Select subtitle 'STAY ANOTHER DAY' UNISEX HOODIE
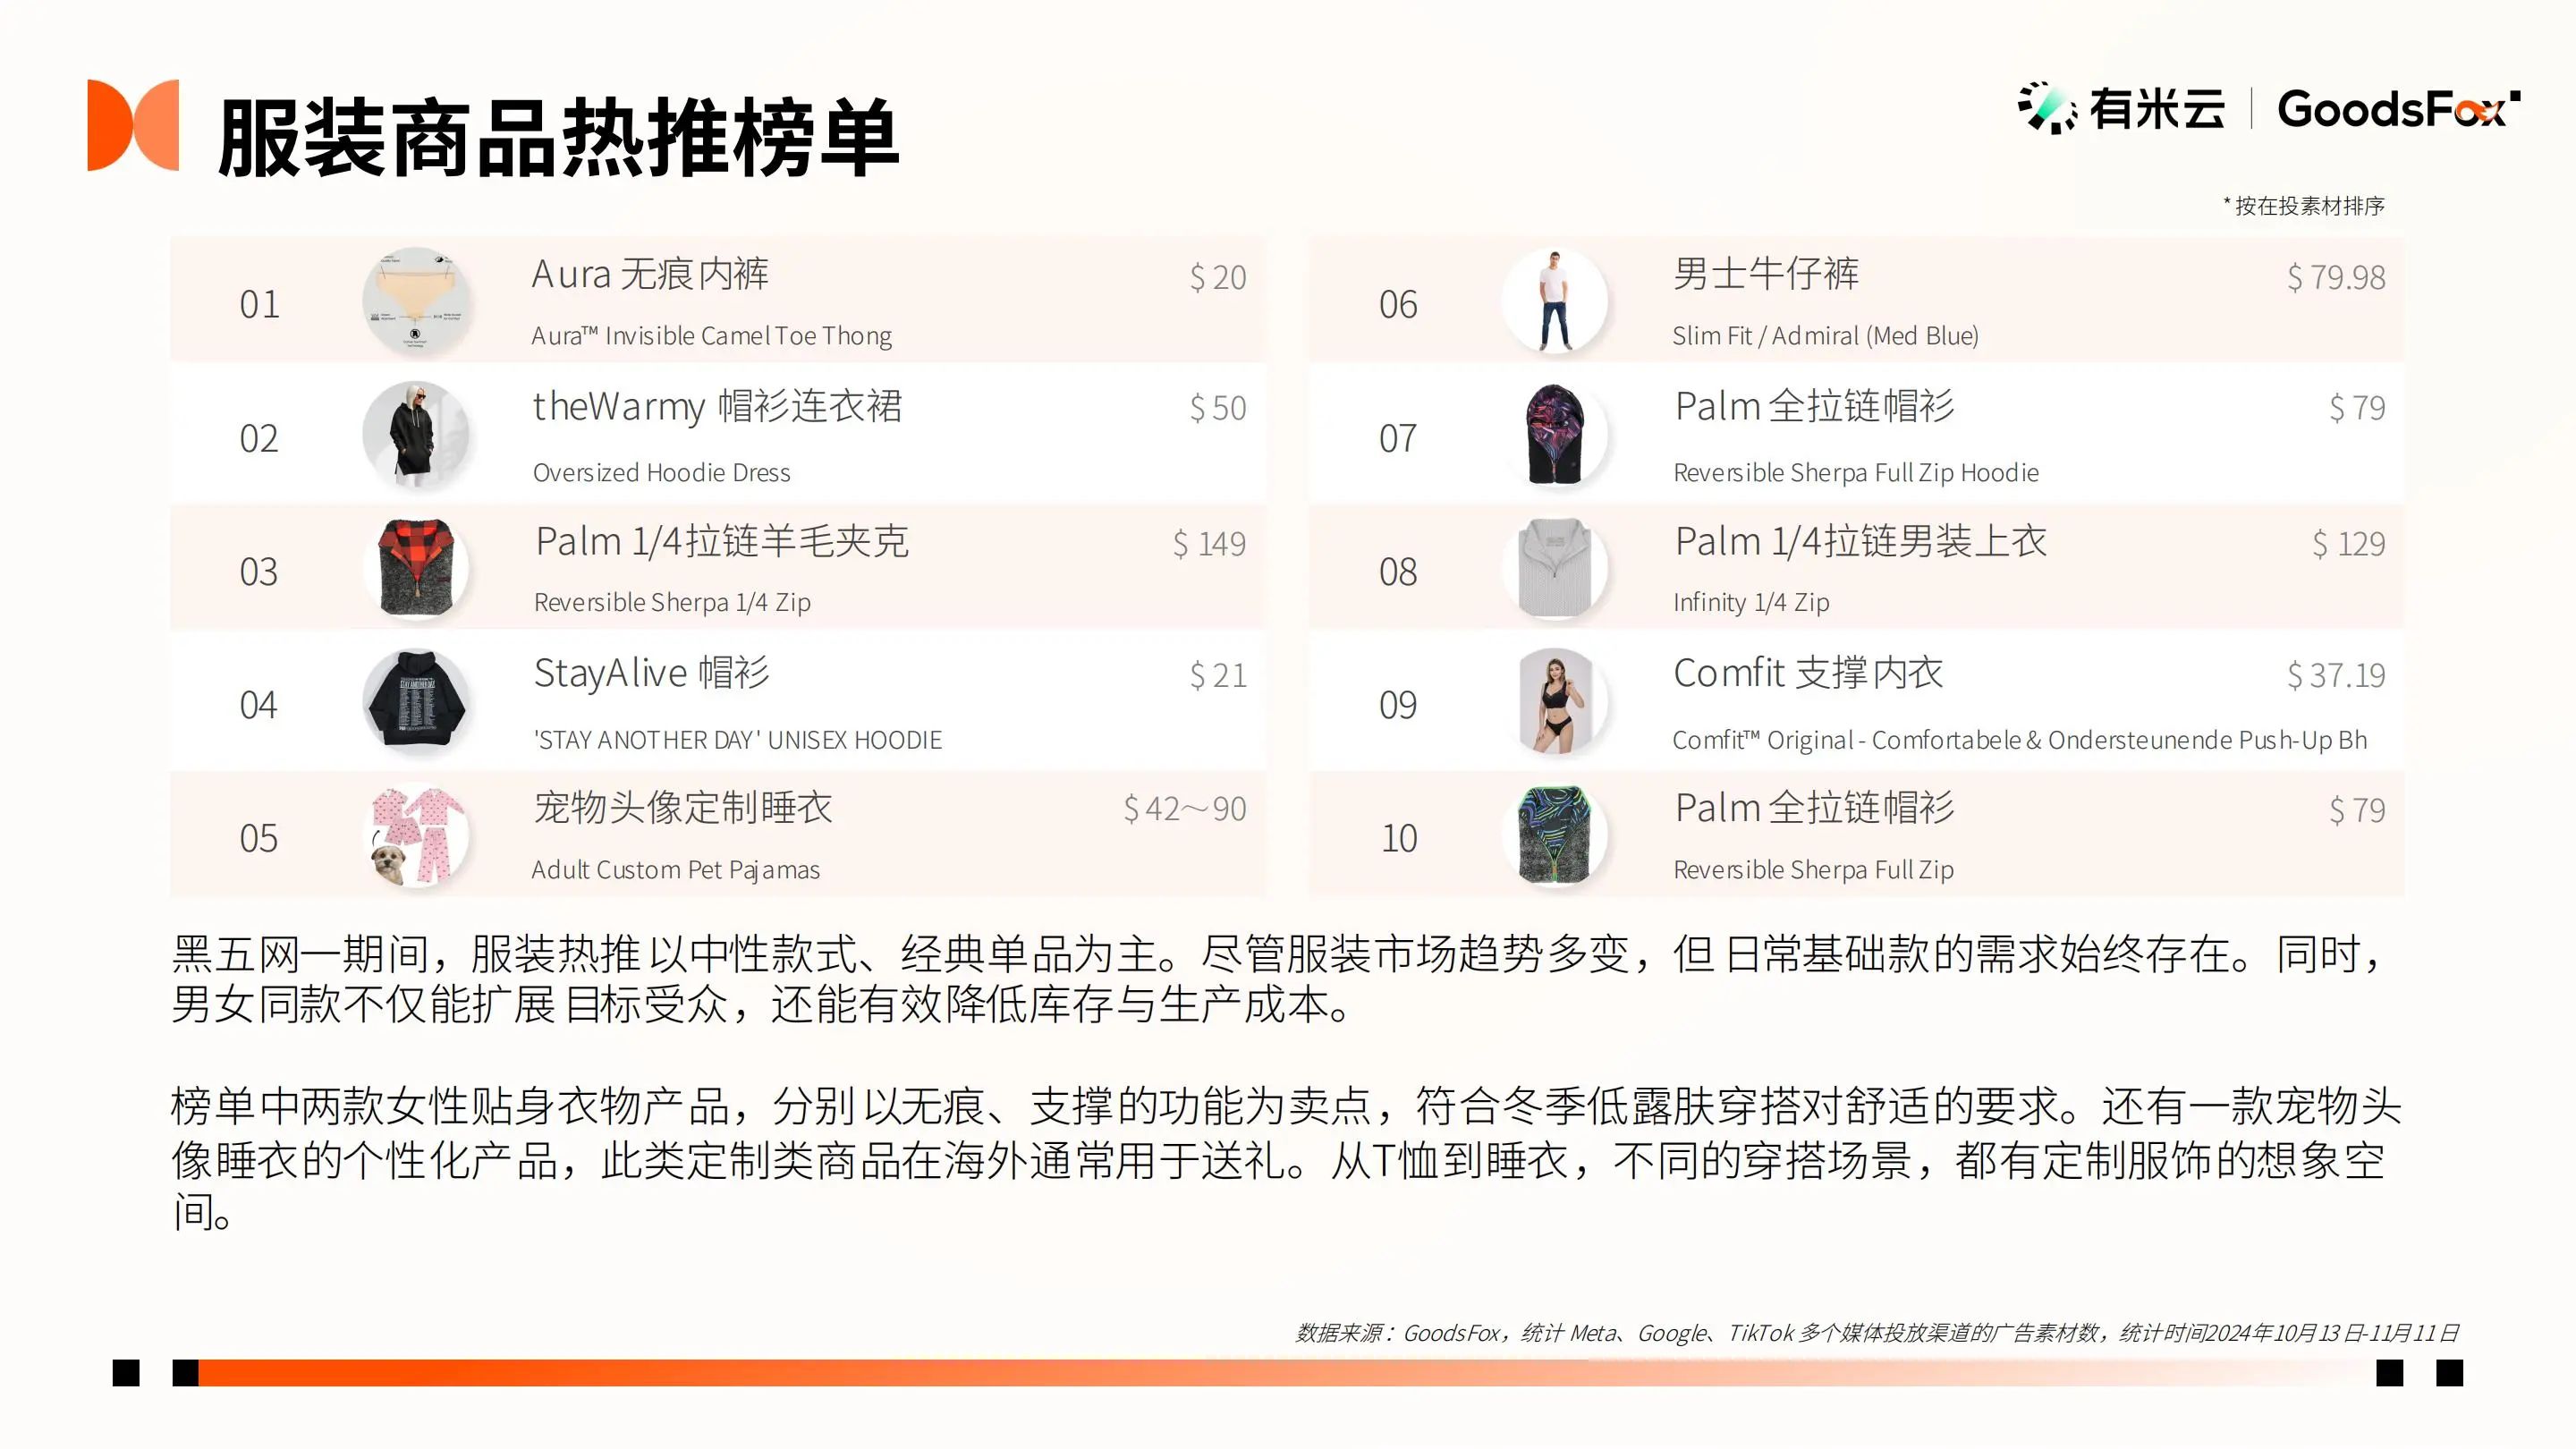Screen dimensions: 2576x1449 pos(738,740)
